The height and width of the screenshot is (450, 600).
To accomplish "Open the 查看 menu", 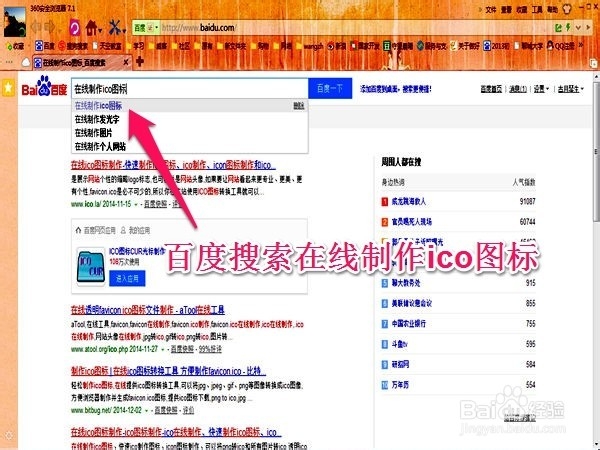I will [x=506, y=10].
